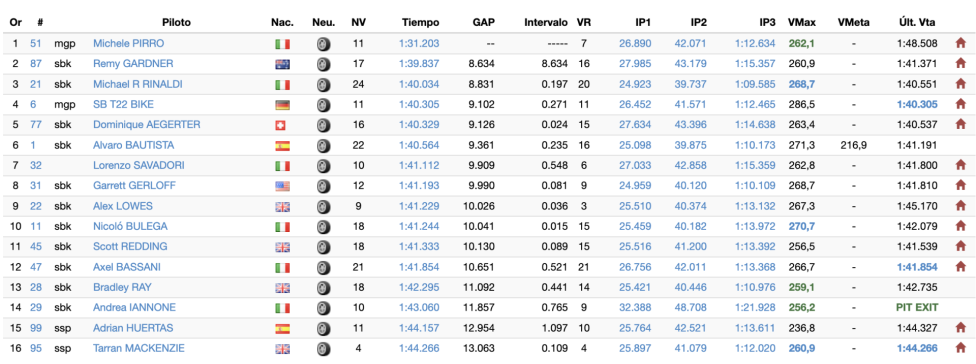Click the pit house icon in Tarran MACKENZIE's row
This screenshot has height=364, width=976.
pos(960,348)
